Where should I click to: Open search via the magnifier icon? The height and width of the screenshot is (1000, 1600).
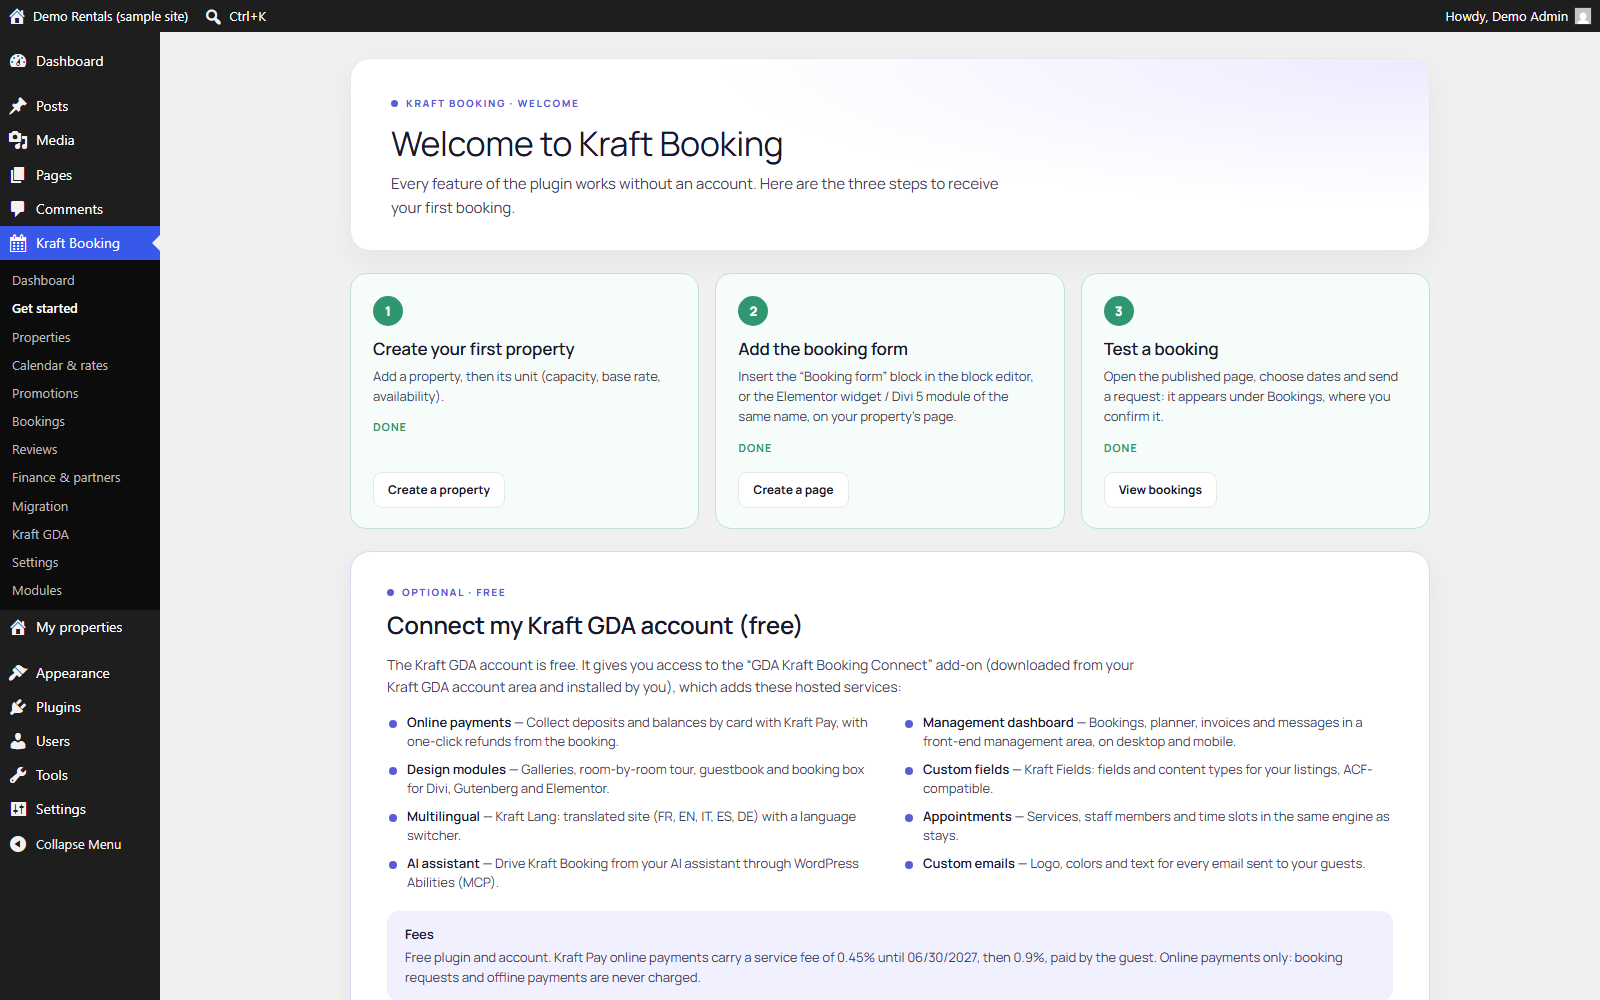point(213,16)
